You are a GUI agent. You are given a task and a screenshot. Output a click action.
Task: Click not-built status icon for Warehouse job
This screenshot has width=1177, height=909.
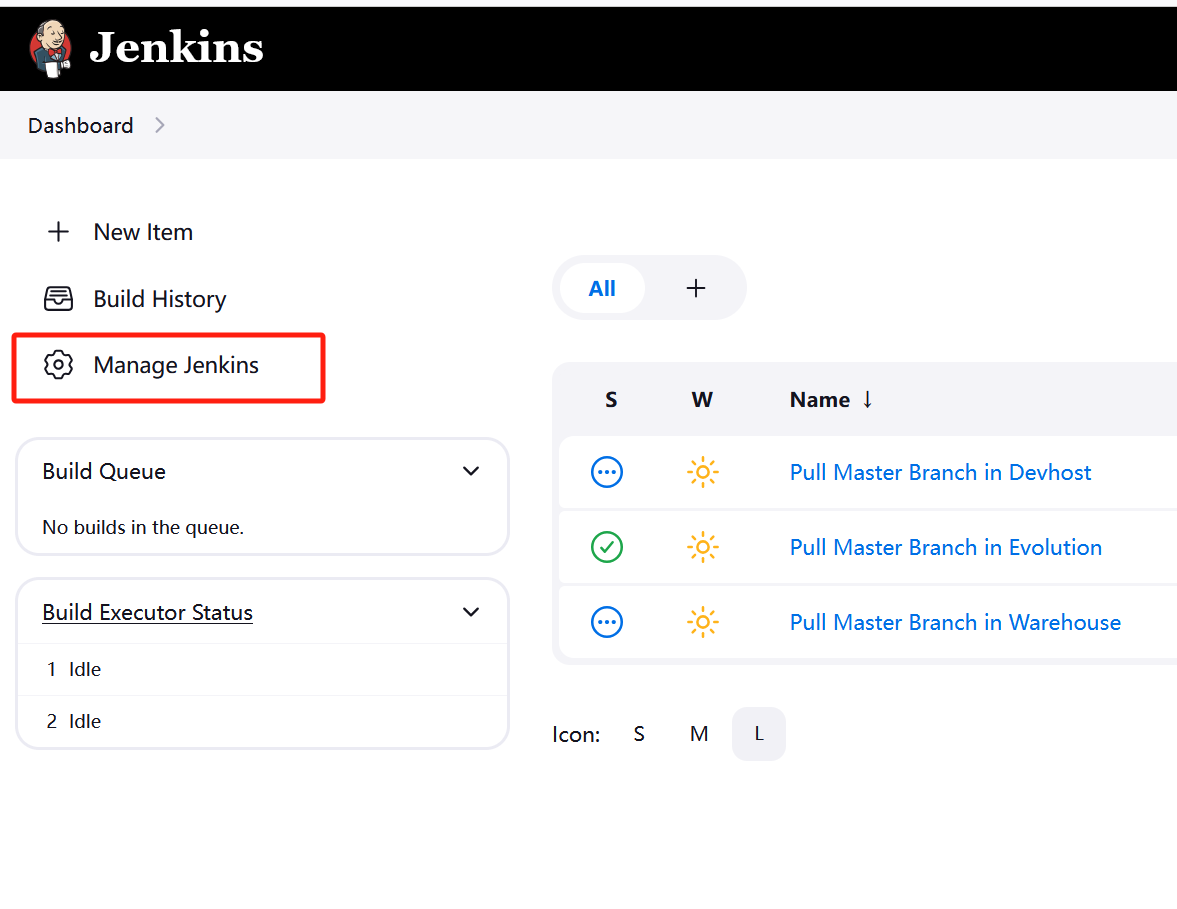point(607,622)
